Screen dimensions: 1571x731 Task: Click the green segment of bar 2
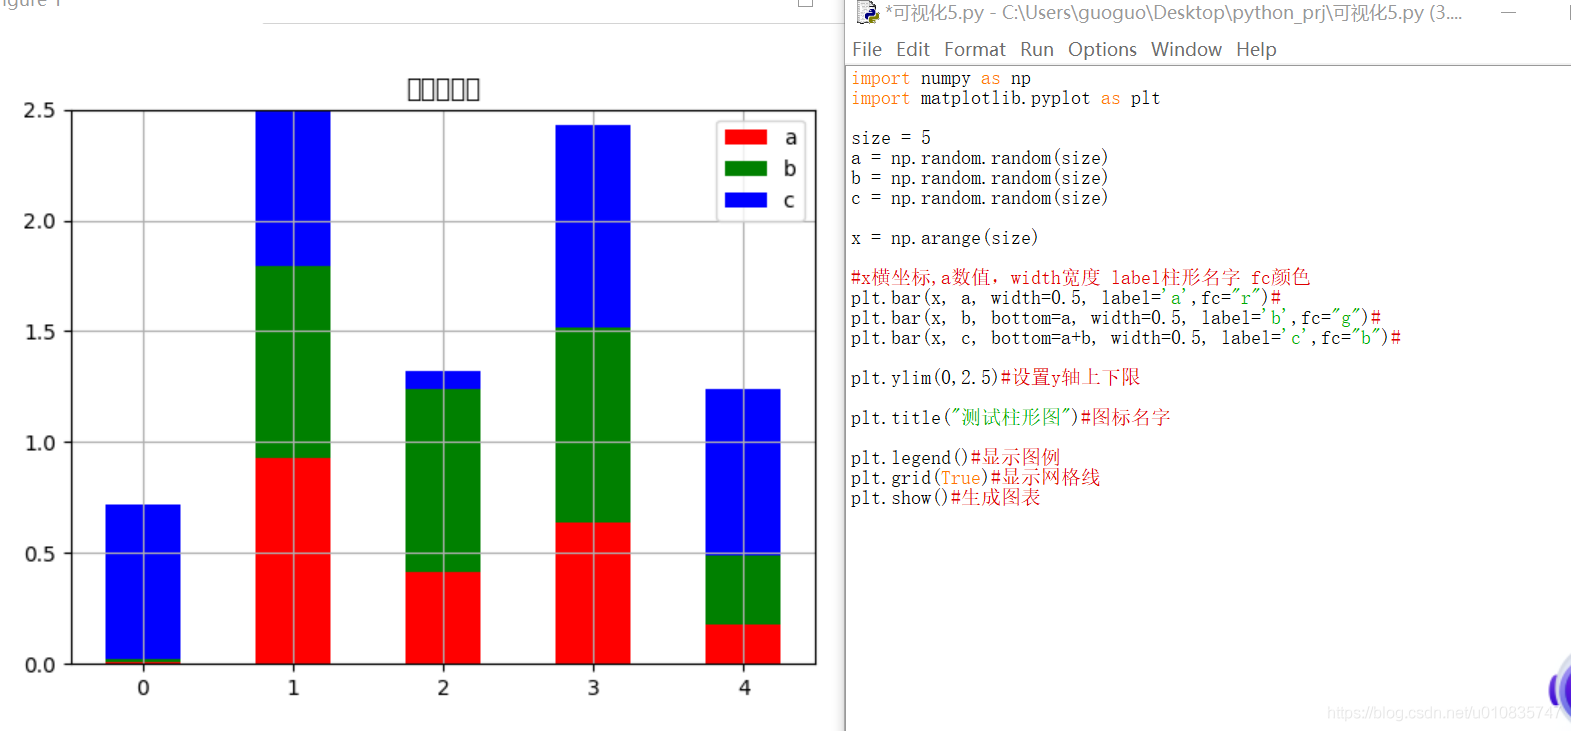443,480
